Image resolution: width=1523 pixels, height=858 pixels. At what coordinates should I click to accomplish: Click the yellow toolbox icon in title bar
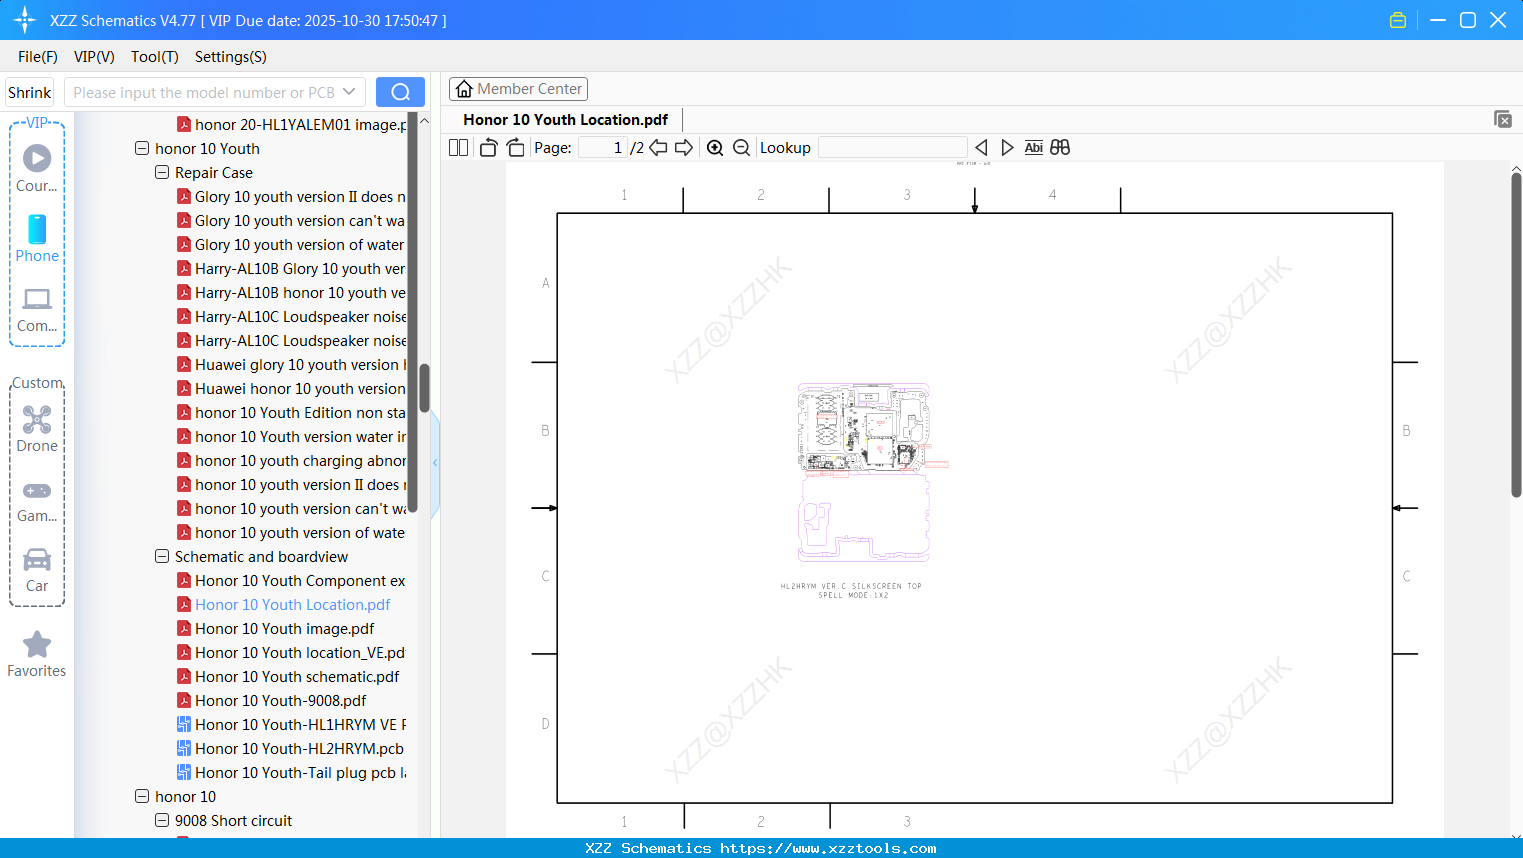(1398, 20)
